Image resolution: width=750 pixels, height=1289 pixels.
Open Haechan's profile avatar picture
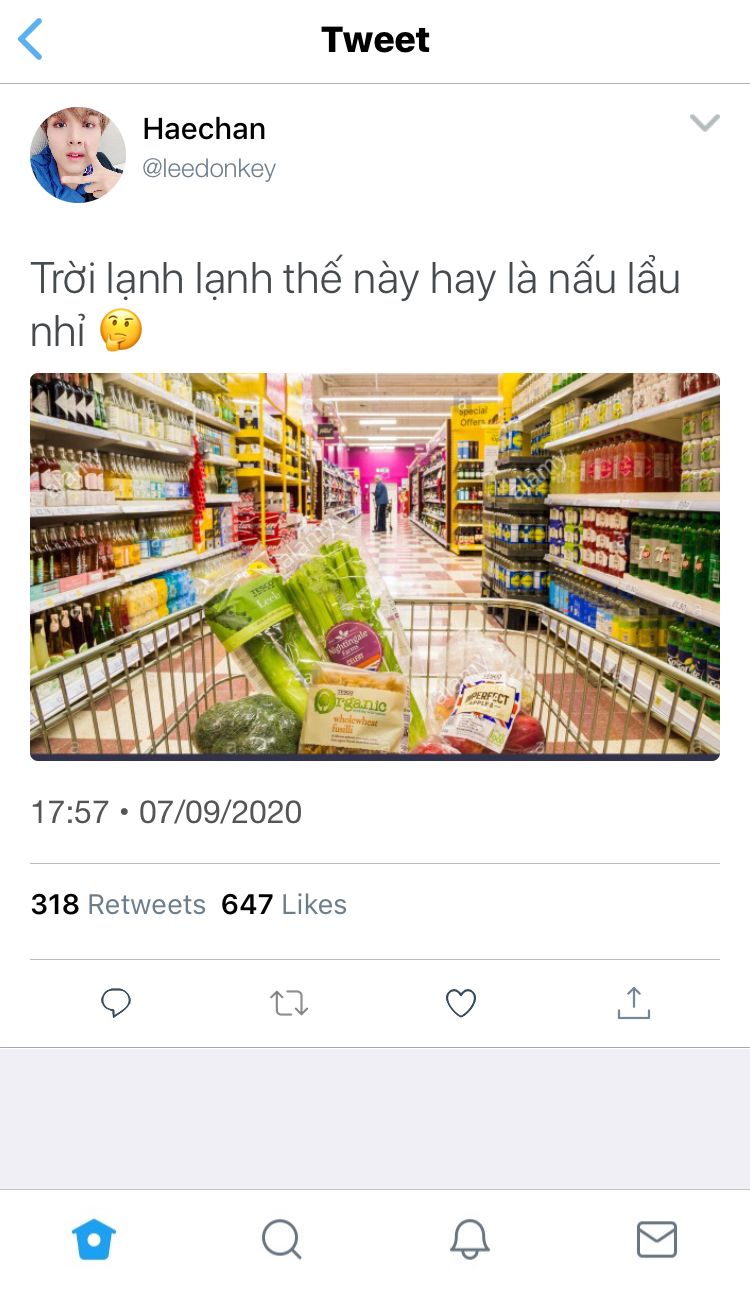coord(78,155)
